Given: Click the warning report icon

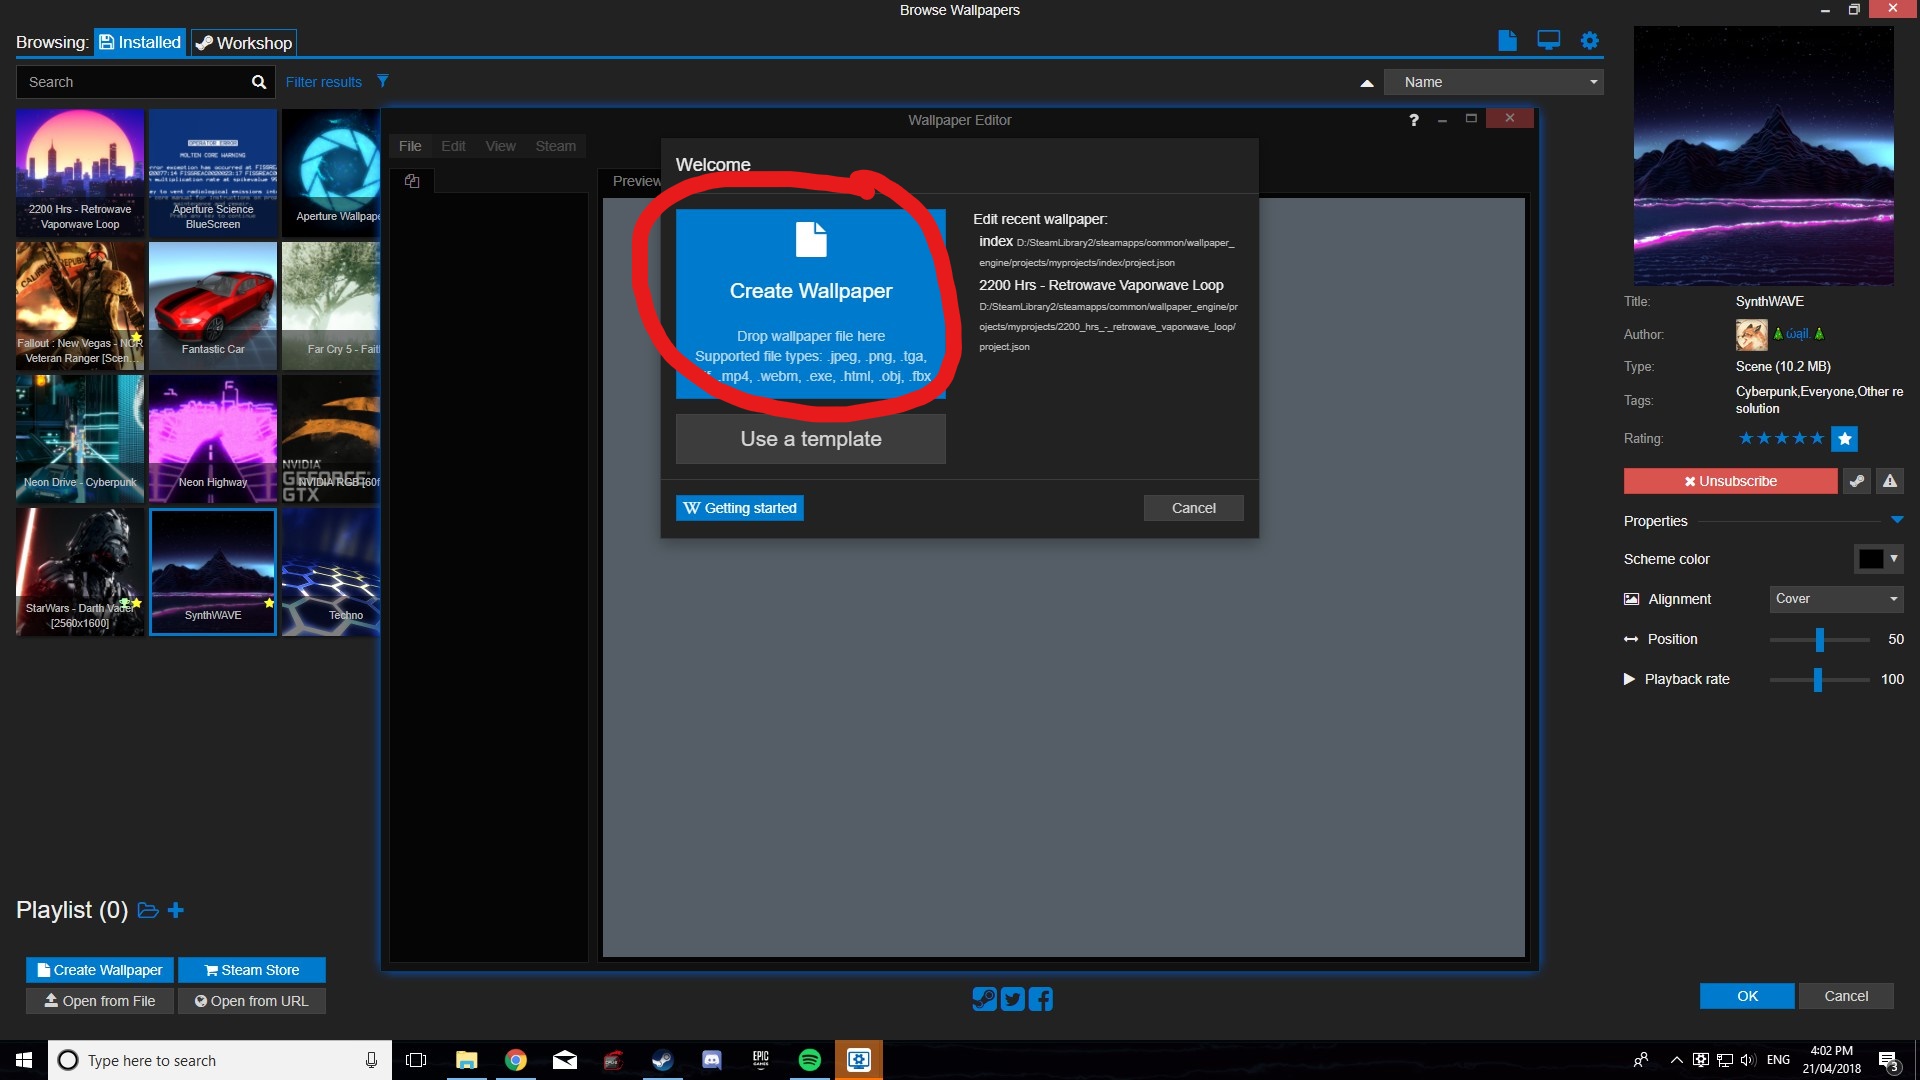Looking at the screenshot, I should 1889,481.
